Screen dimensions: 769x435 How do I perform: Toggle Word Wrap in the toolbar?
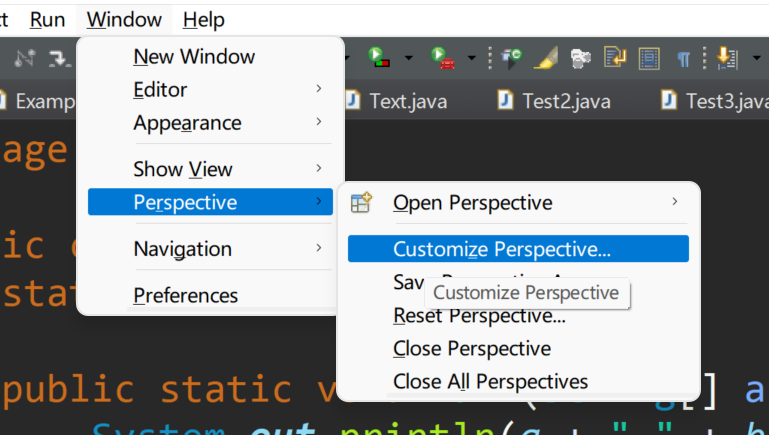click(x=614, y=58)
